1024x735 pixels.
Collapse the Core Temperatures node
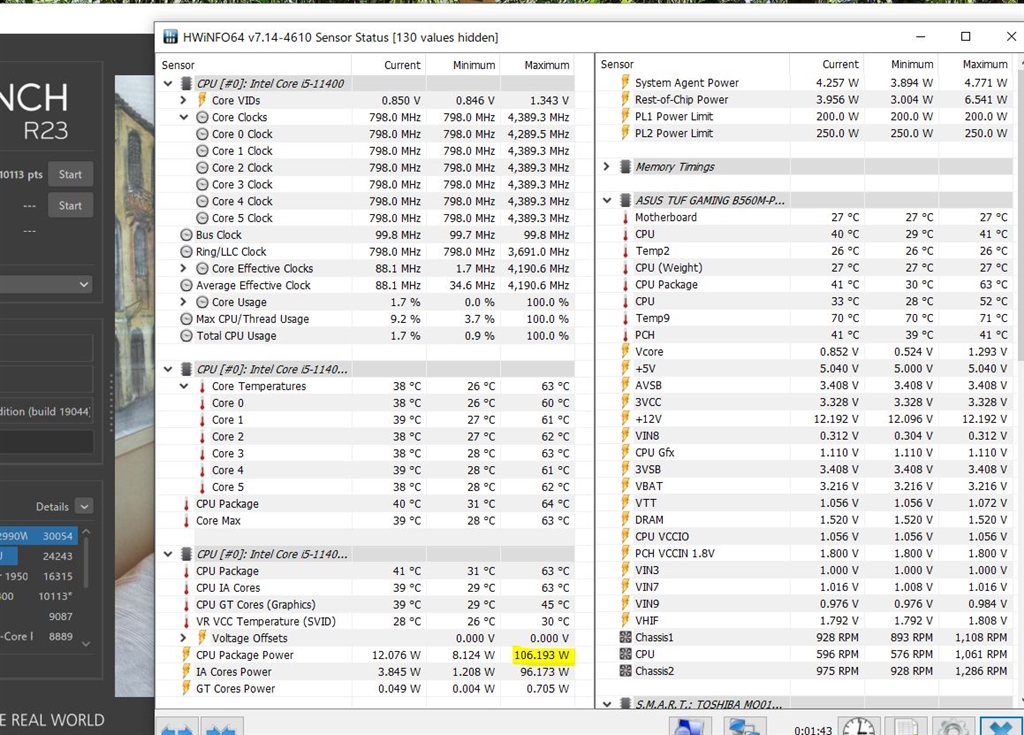pos(184,386)
